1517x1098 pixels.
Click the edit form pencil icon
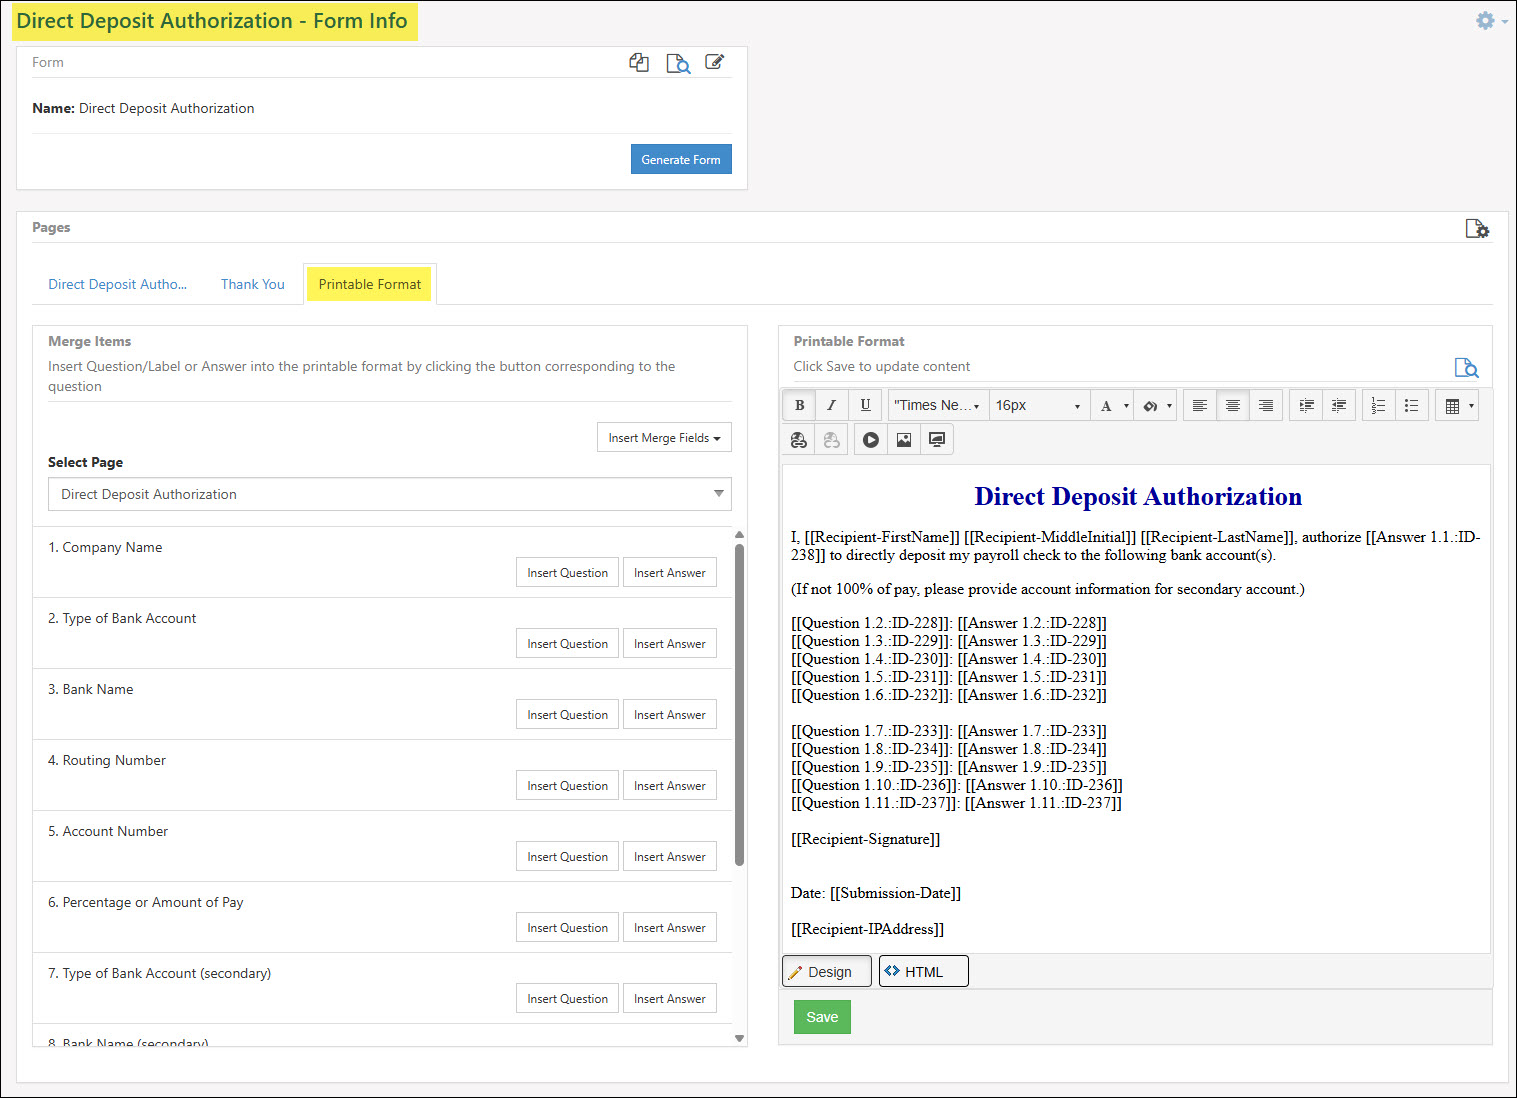(x=715, y=62)
